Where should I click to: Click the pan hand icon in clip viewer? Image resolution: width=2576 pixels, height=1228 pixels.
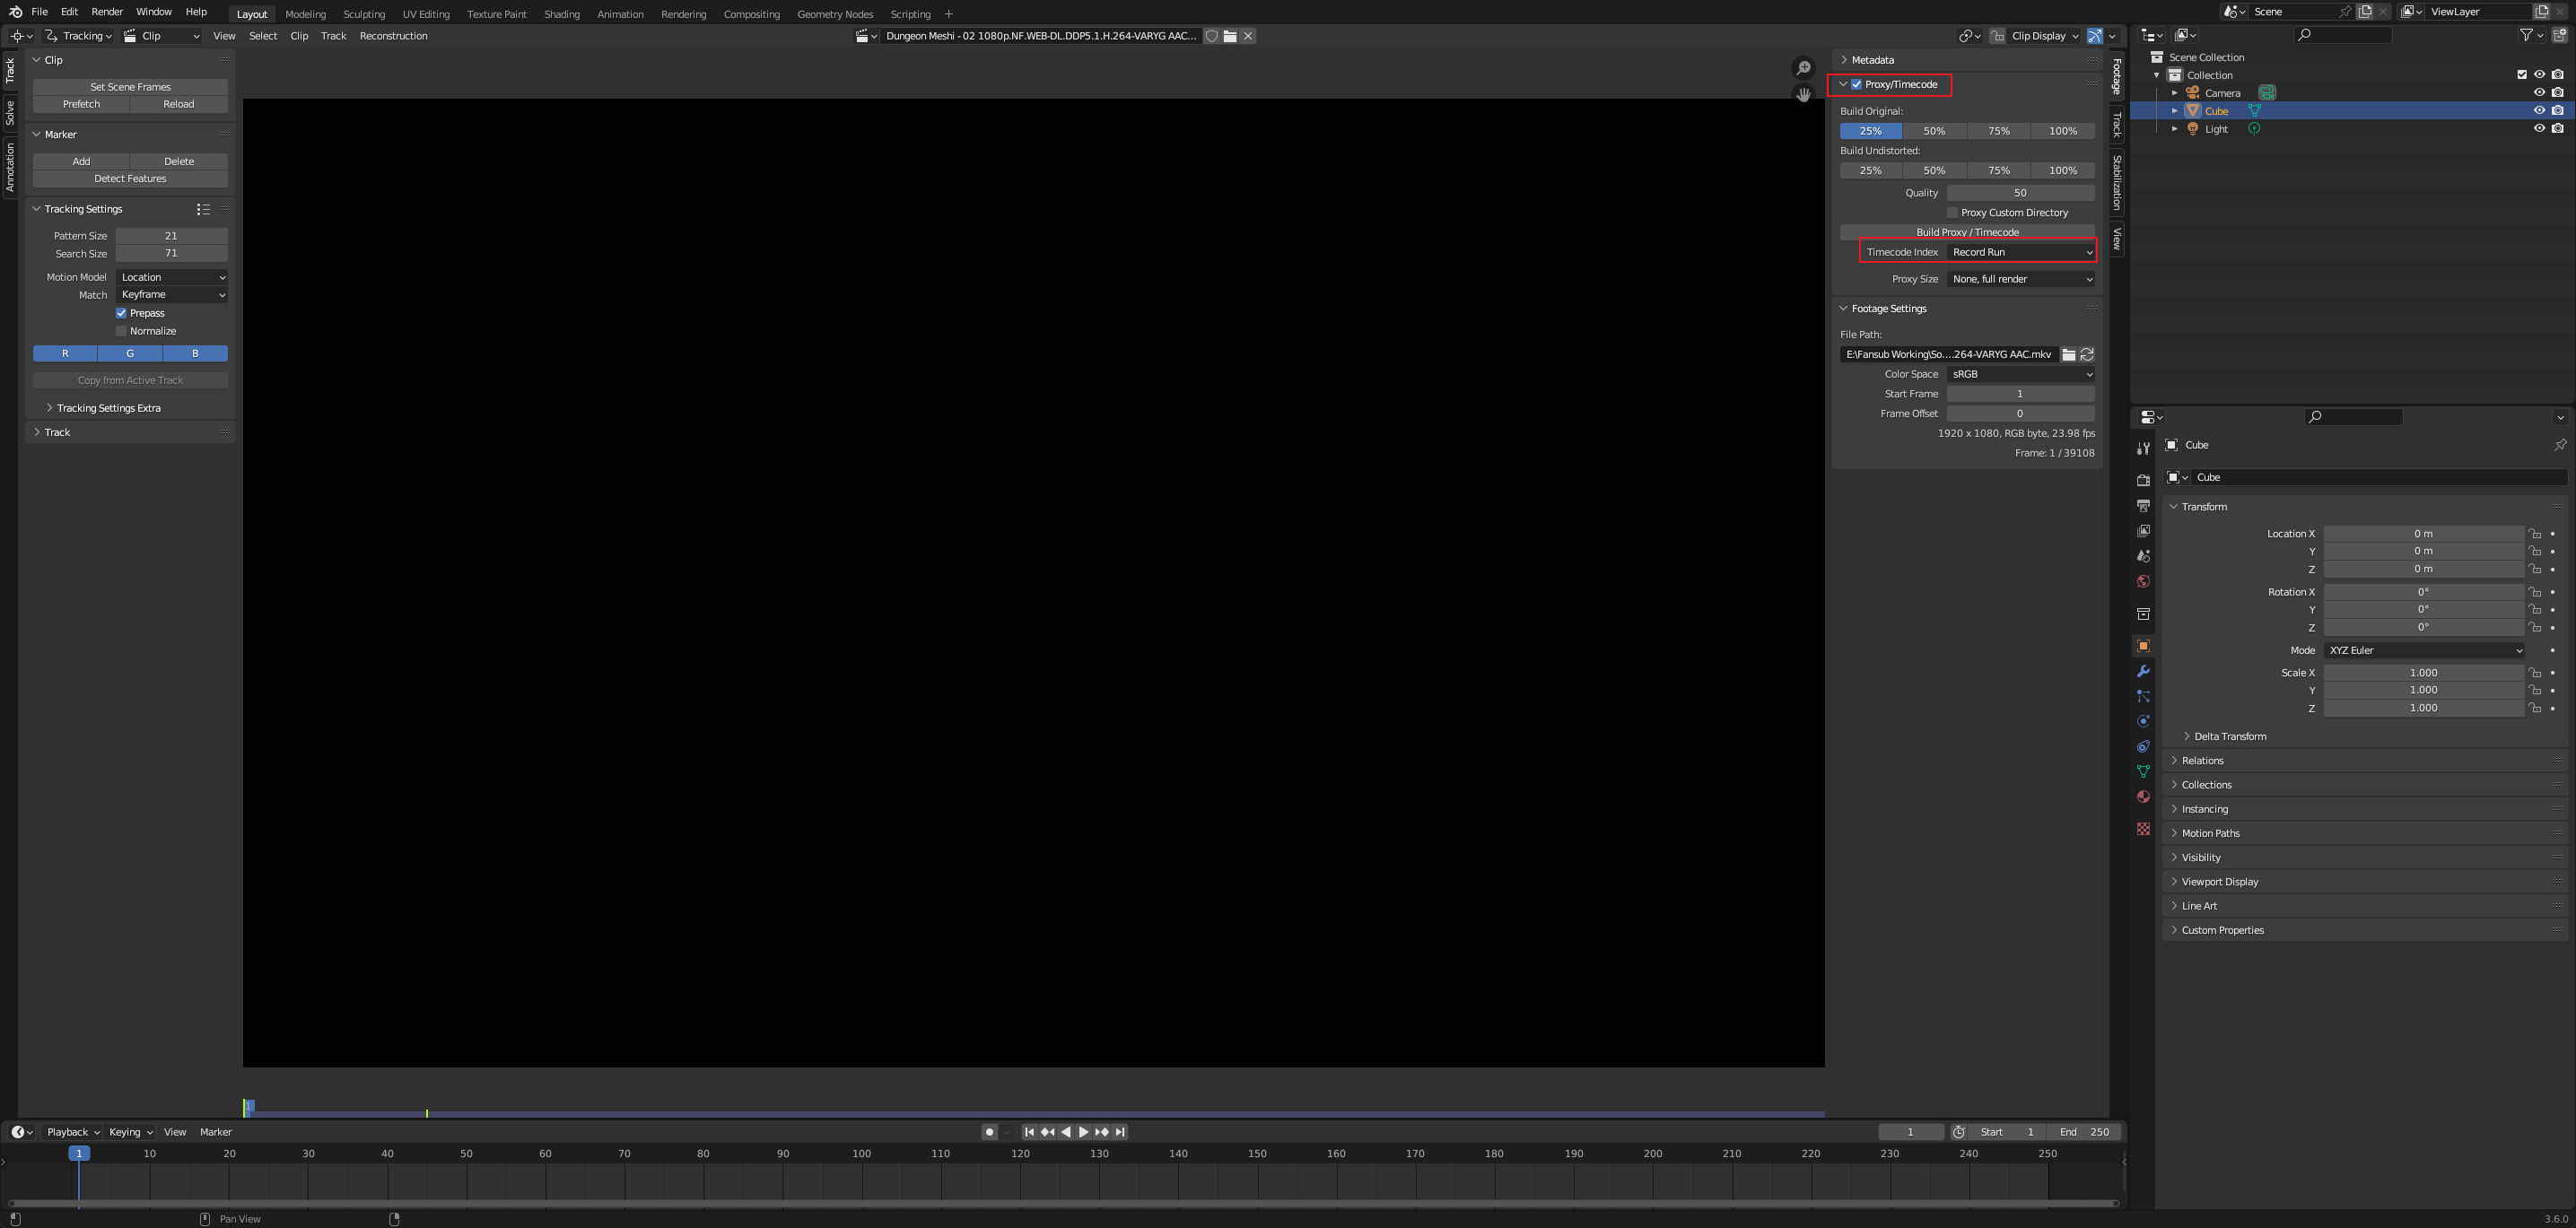point(1803,95)
